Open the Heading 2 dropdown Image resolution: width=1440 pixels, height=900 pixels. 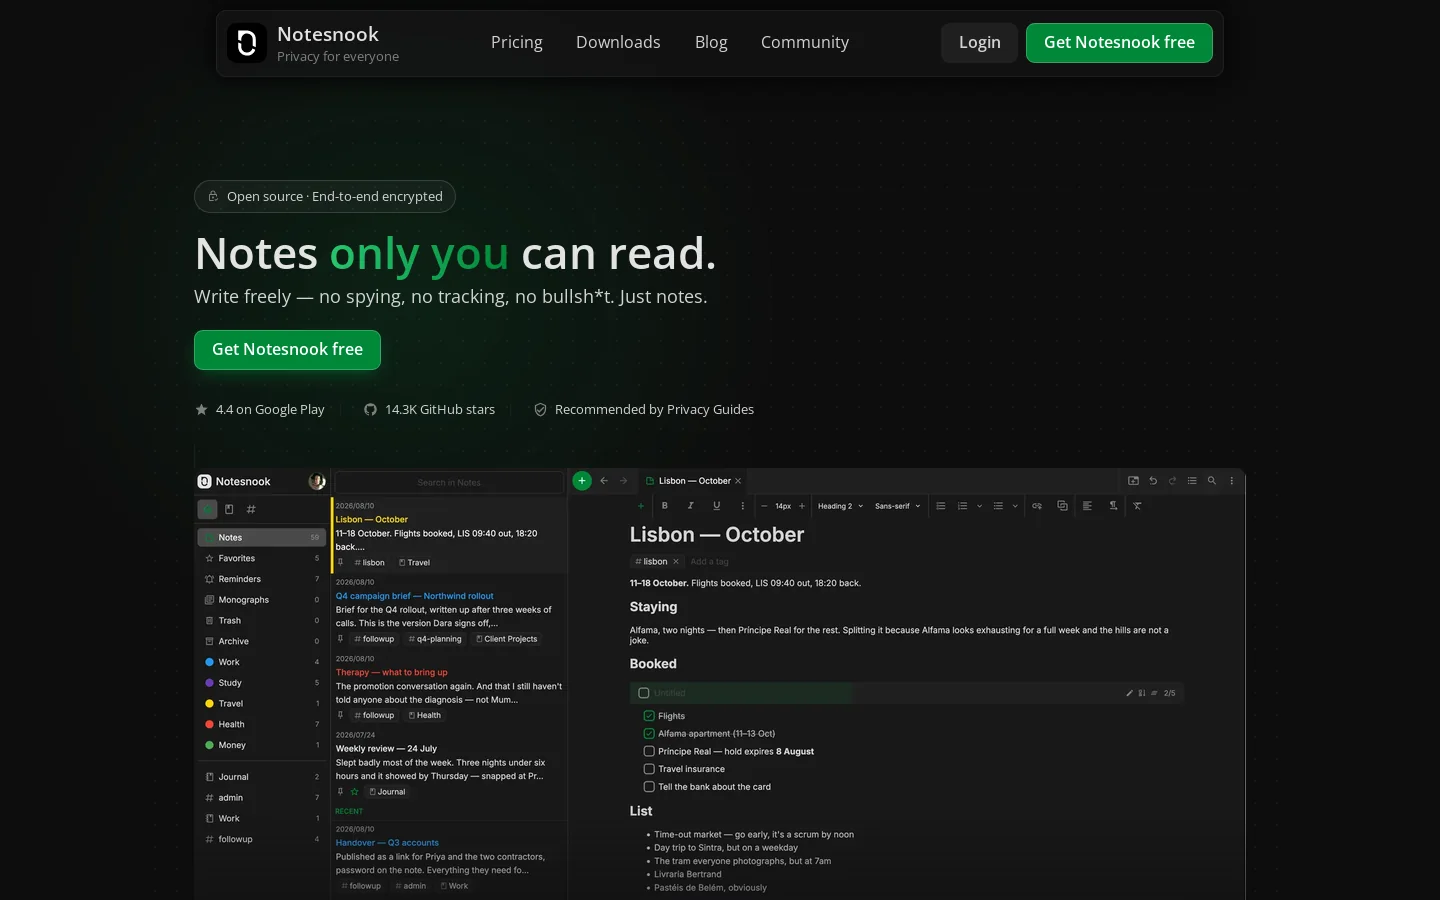point(840,506)
